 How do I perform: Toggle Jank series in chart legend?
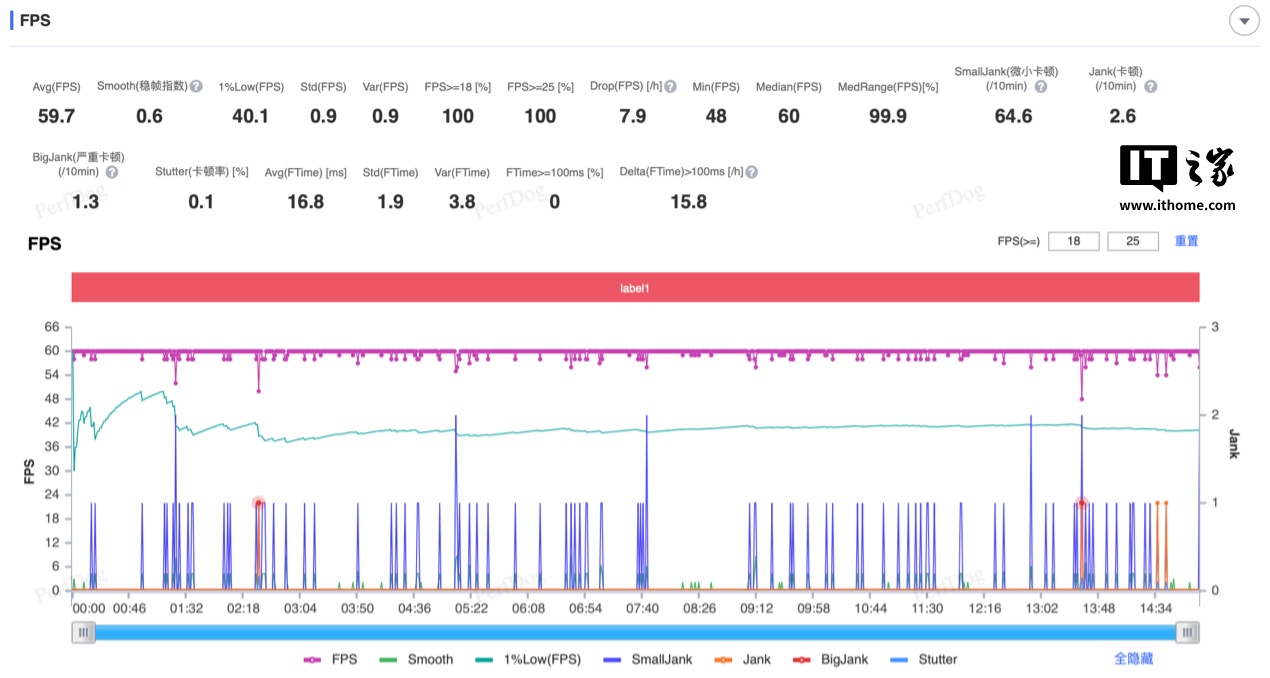click(x=744, y=659)
